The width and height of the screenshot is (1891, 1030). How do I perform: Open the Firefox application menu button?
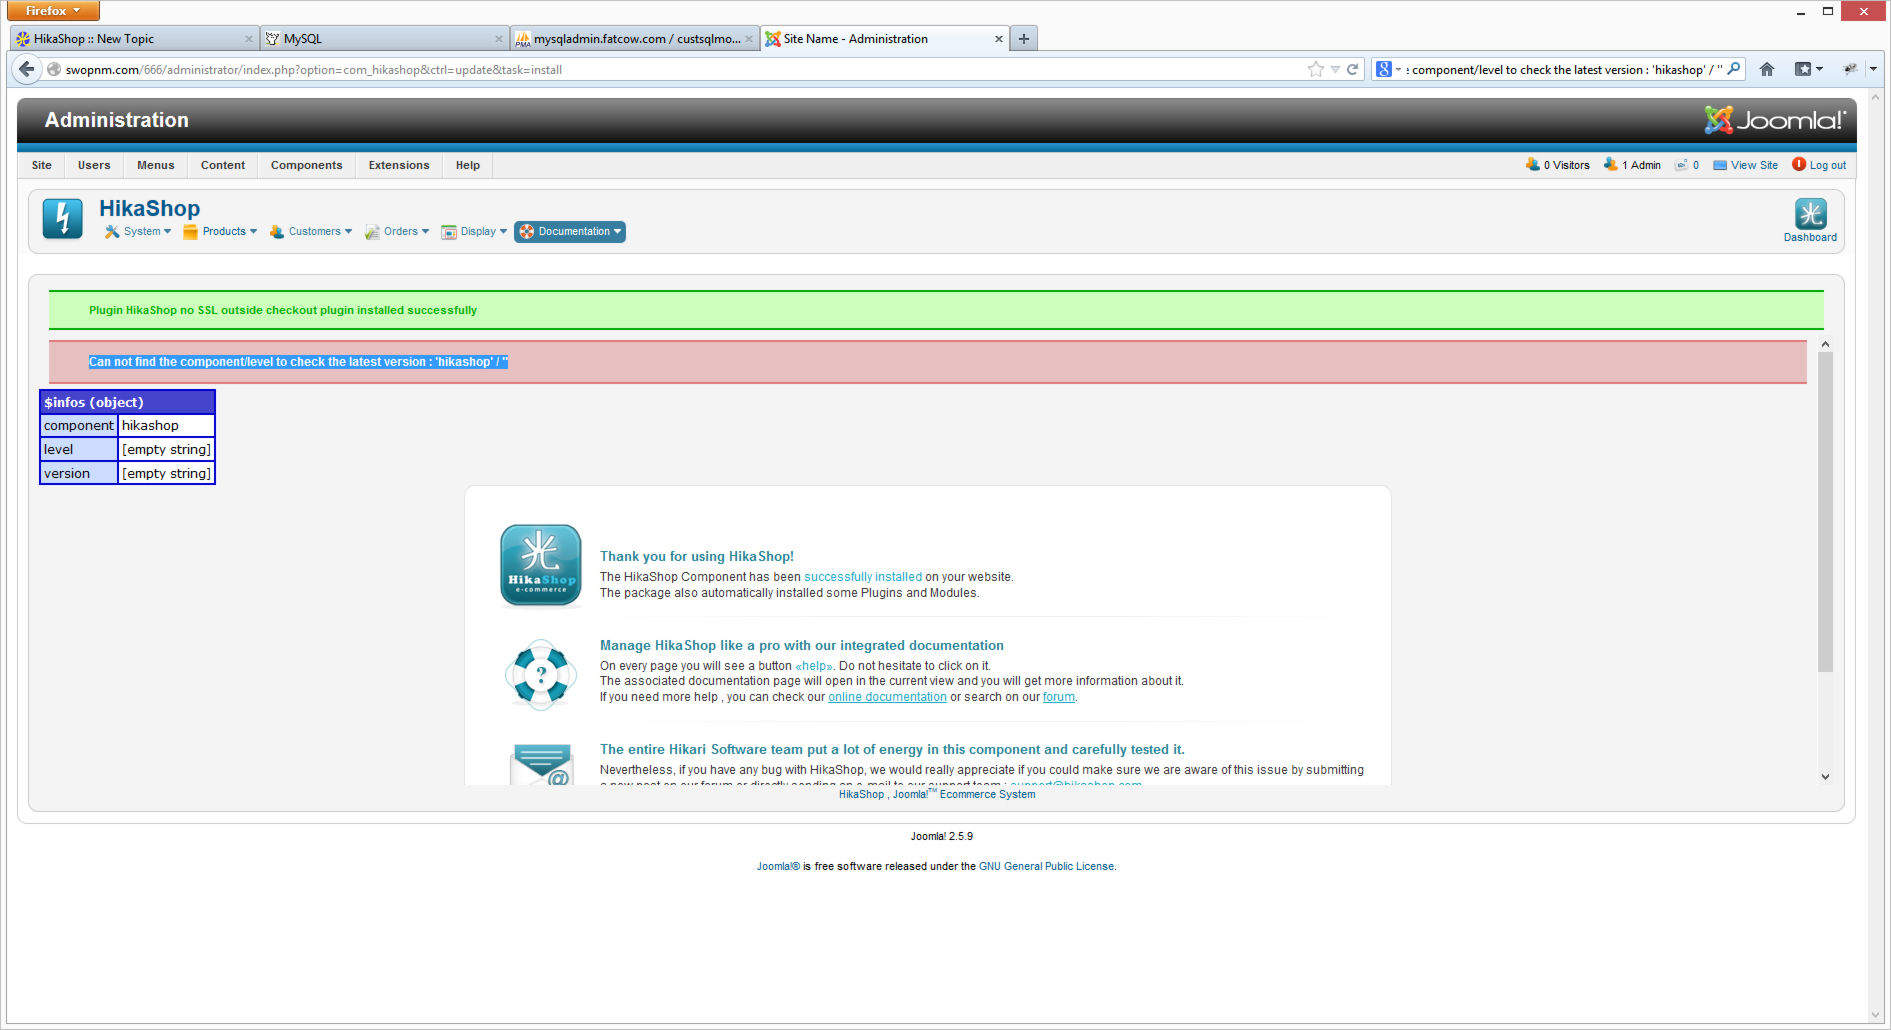(x=53, y=10)
